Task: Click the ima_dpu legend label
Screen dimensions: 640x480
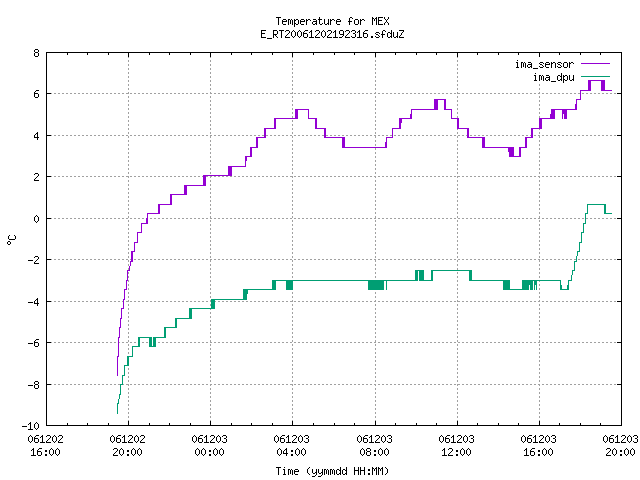Action: (x=553, y=78)
